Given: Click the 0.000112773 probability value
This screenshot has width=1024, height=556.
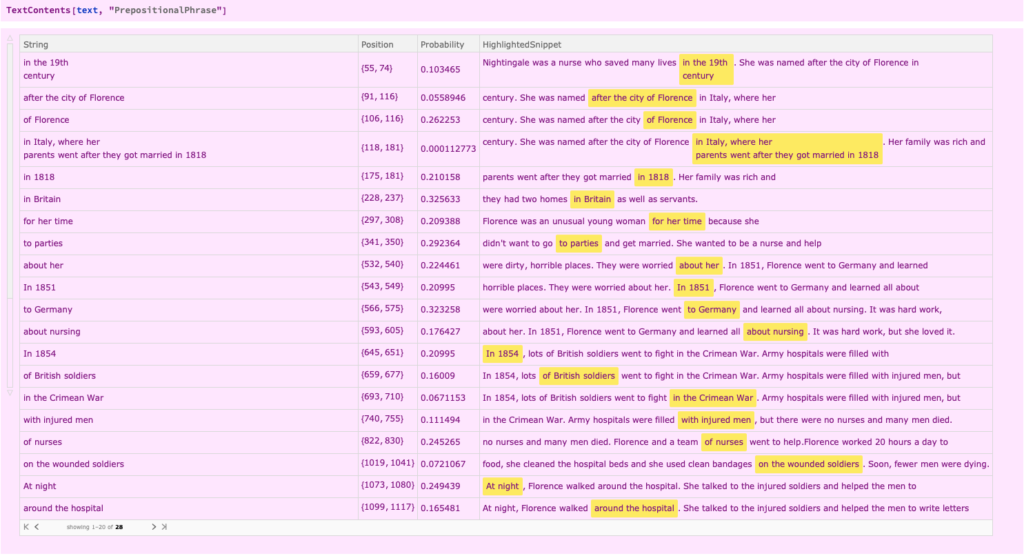Looking at the screenshot, I should tap(448, 149).
